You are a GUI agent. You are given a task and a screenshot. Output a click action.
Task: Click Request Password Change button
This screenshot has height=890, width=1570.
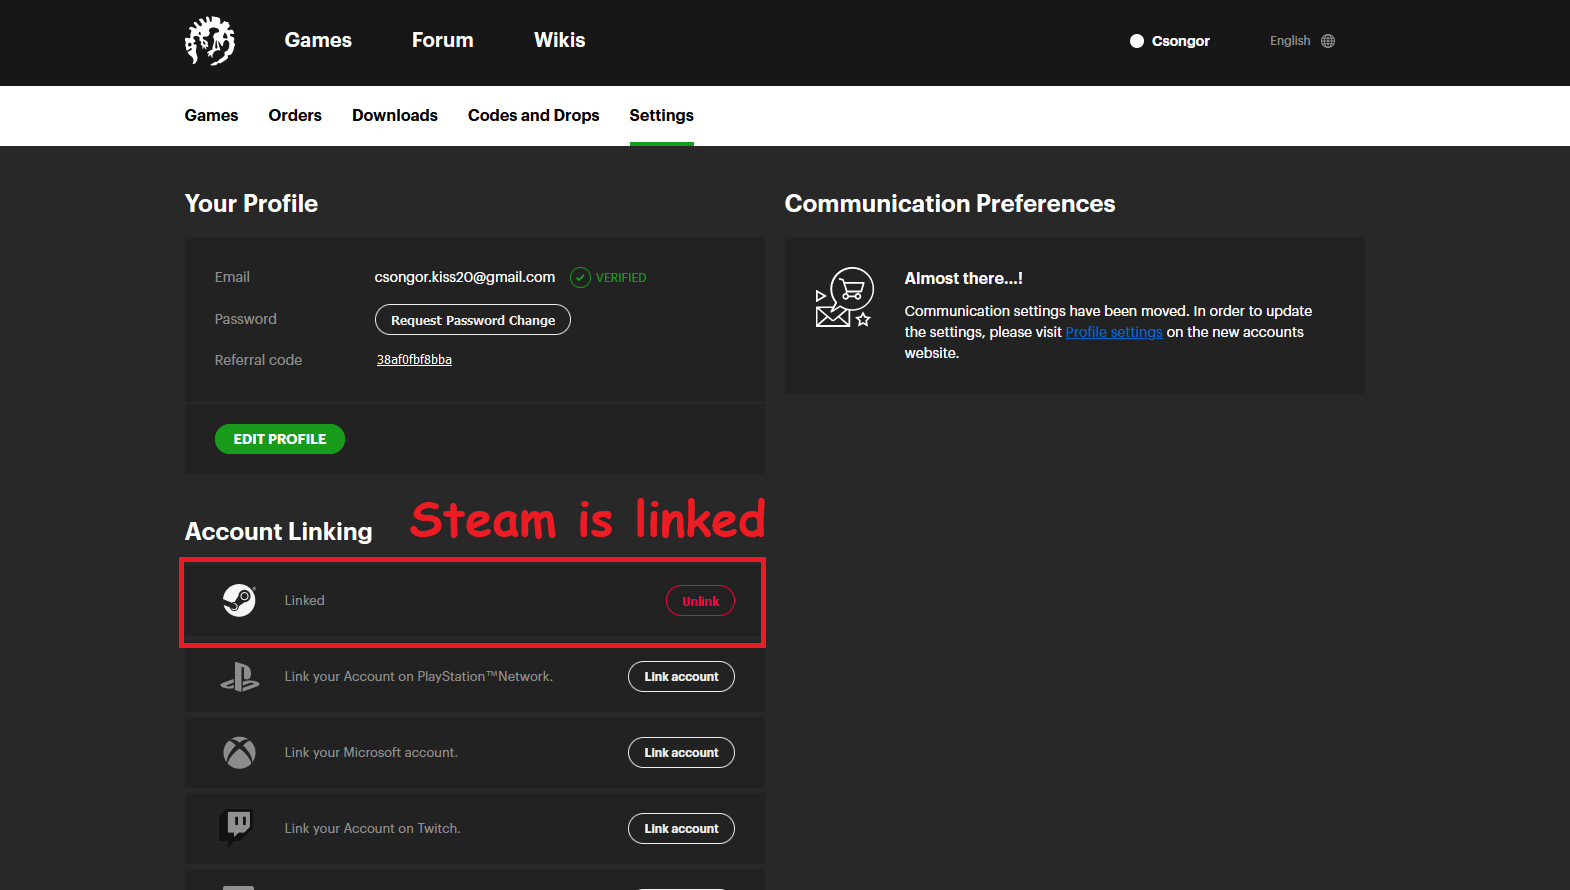coord(473,320)
